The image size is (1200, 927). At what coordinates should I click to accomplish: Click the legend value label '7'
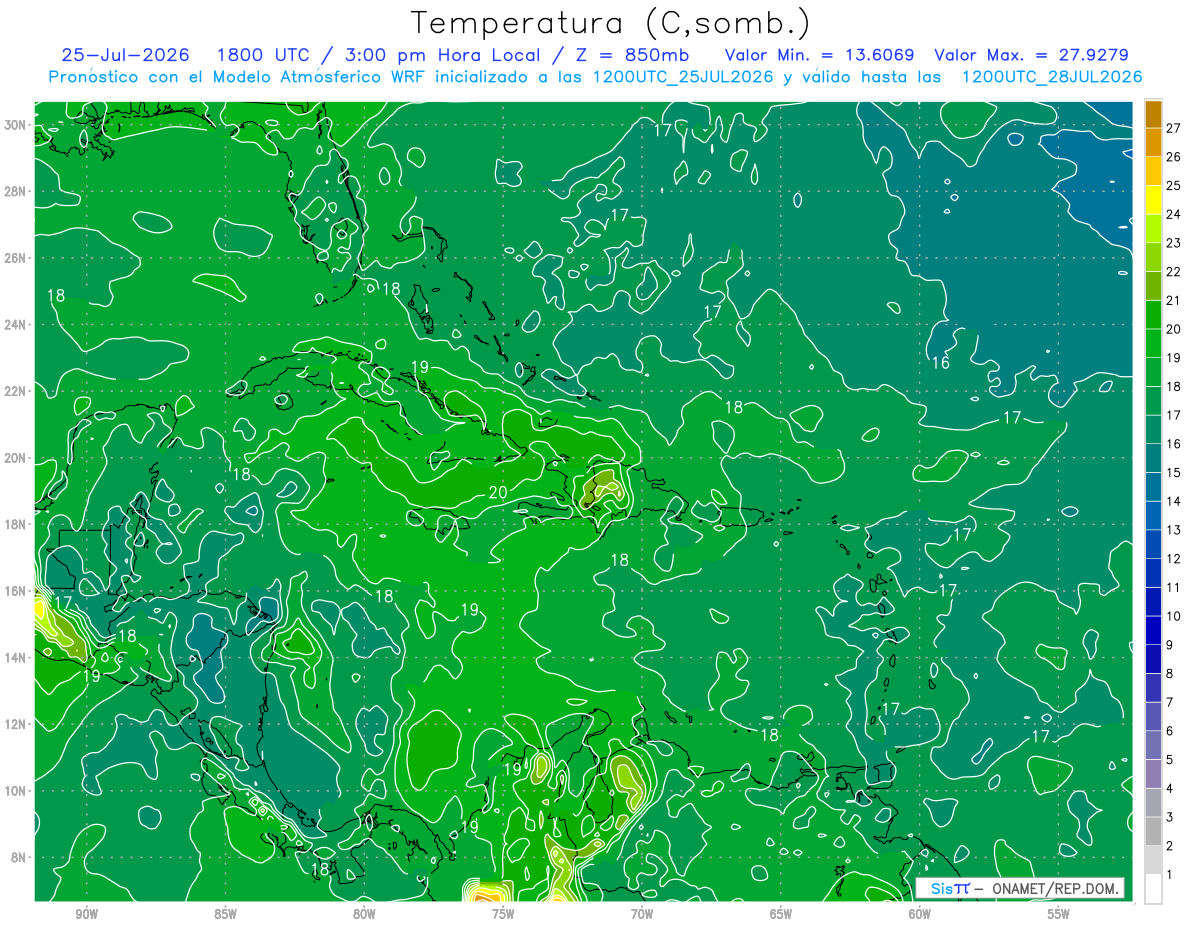1170,702
